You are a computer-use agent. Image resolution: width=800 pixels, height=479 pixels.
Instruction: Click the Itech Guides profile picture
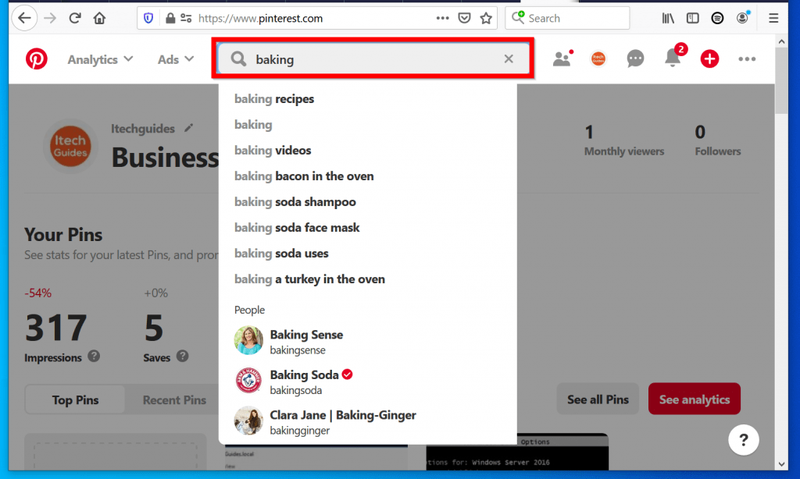click(70, 146)
